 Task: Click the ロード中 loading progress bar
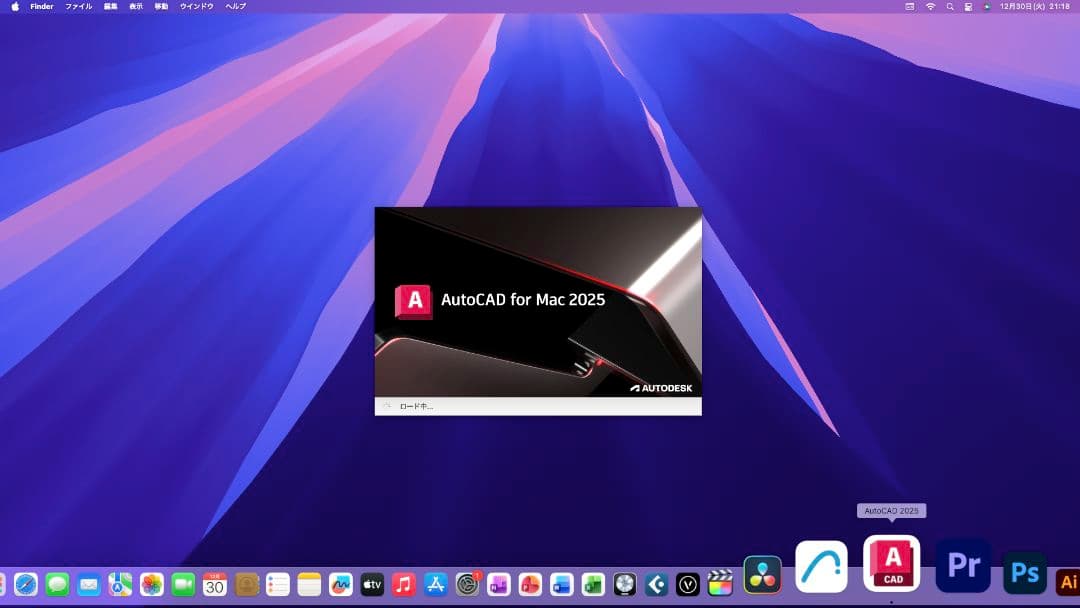click(x=538, y=406)
